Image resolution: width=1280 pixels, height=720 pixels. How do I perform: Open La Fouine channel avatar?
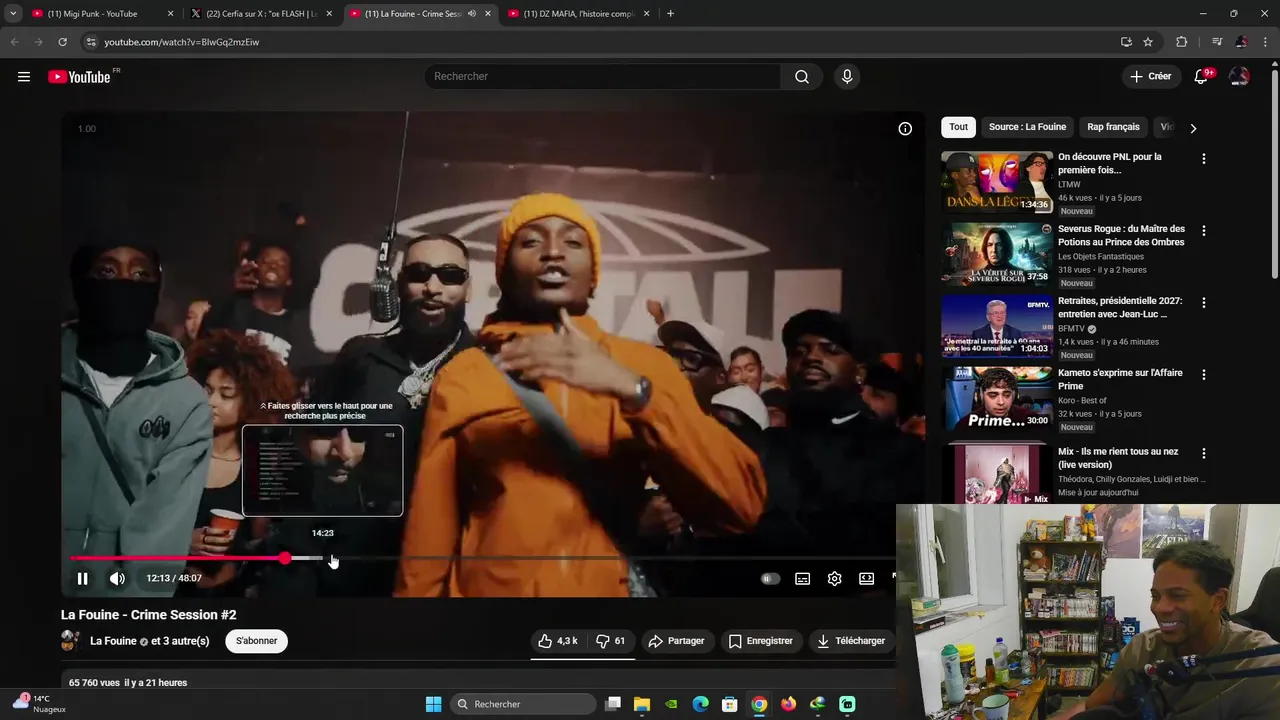71,641
